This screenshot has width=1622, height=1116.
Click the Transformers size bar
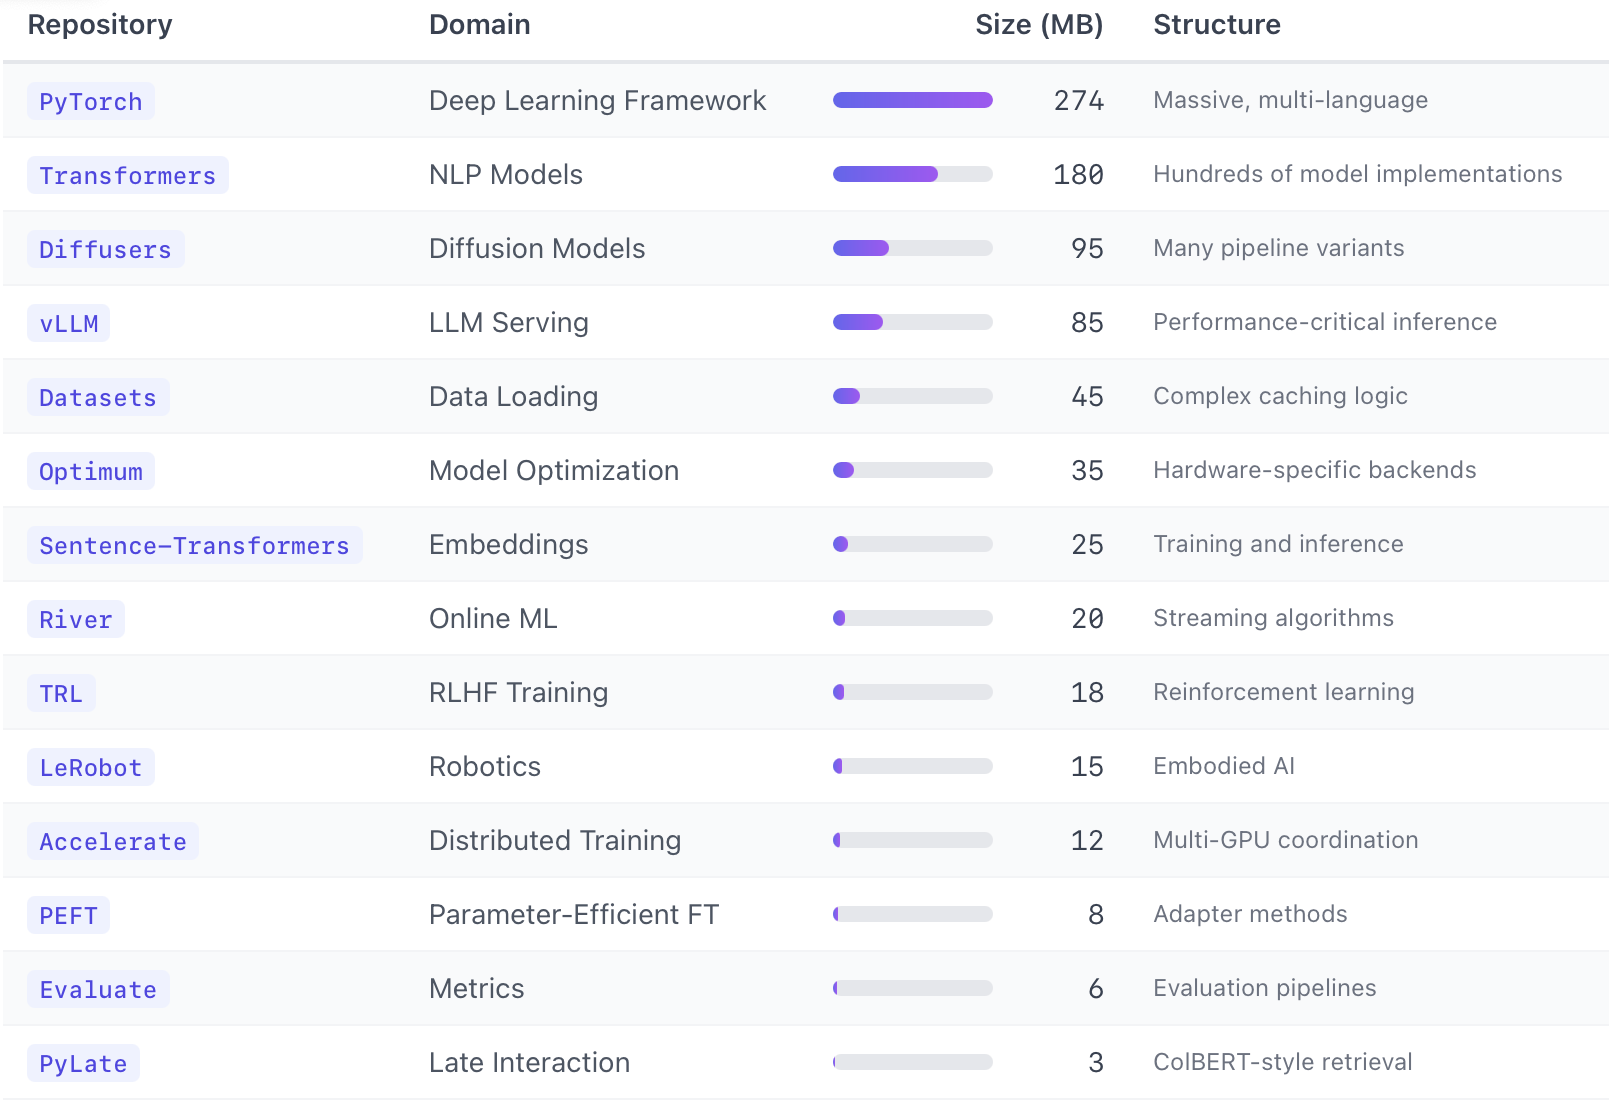coord(913,174)
